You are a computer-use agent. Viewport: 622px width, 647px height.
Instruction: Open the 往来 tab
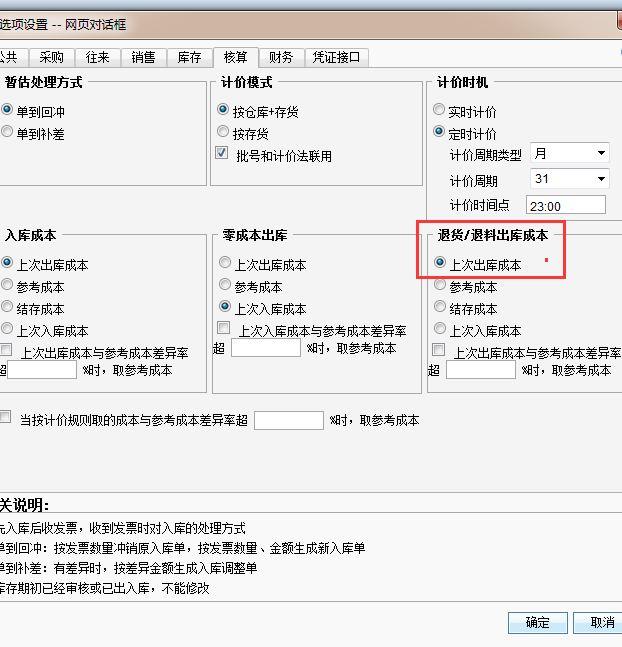97,57
